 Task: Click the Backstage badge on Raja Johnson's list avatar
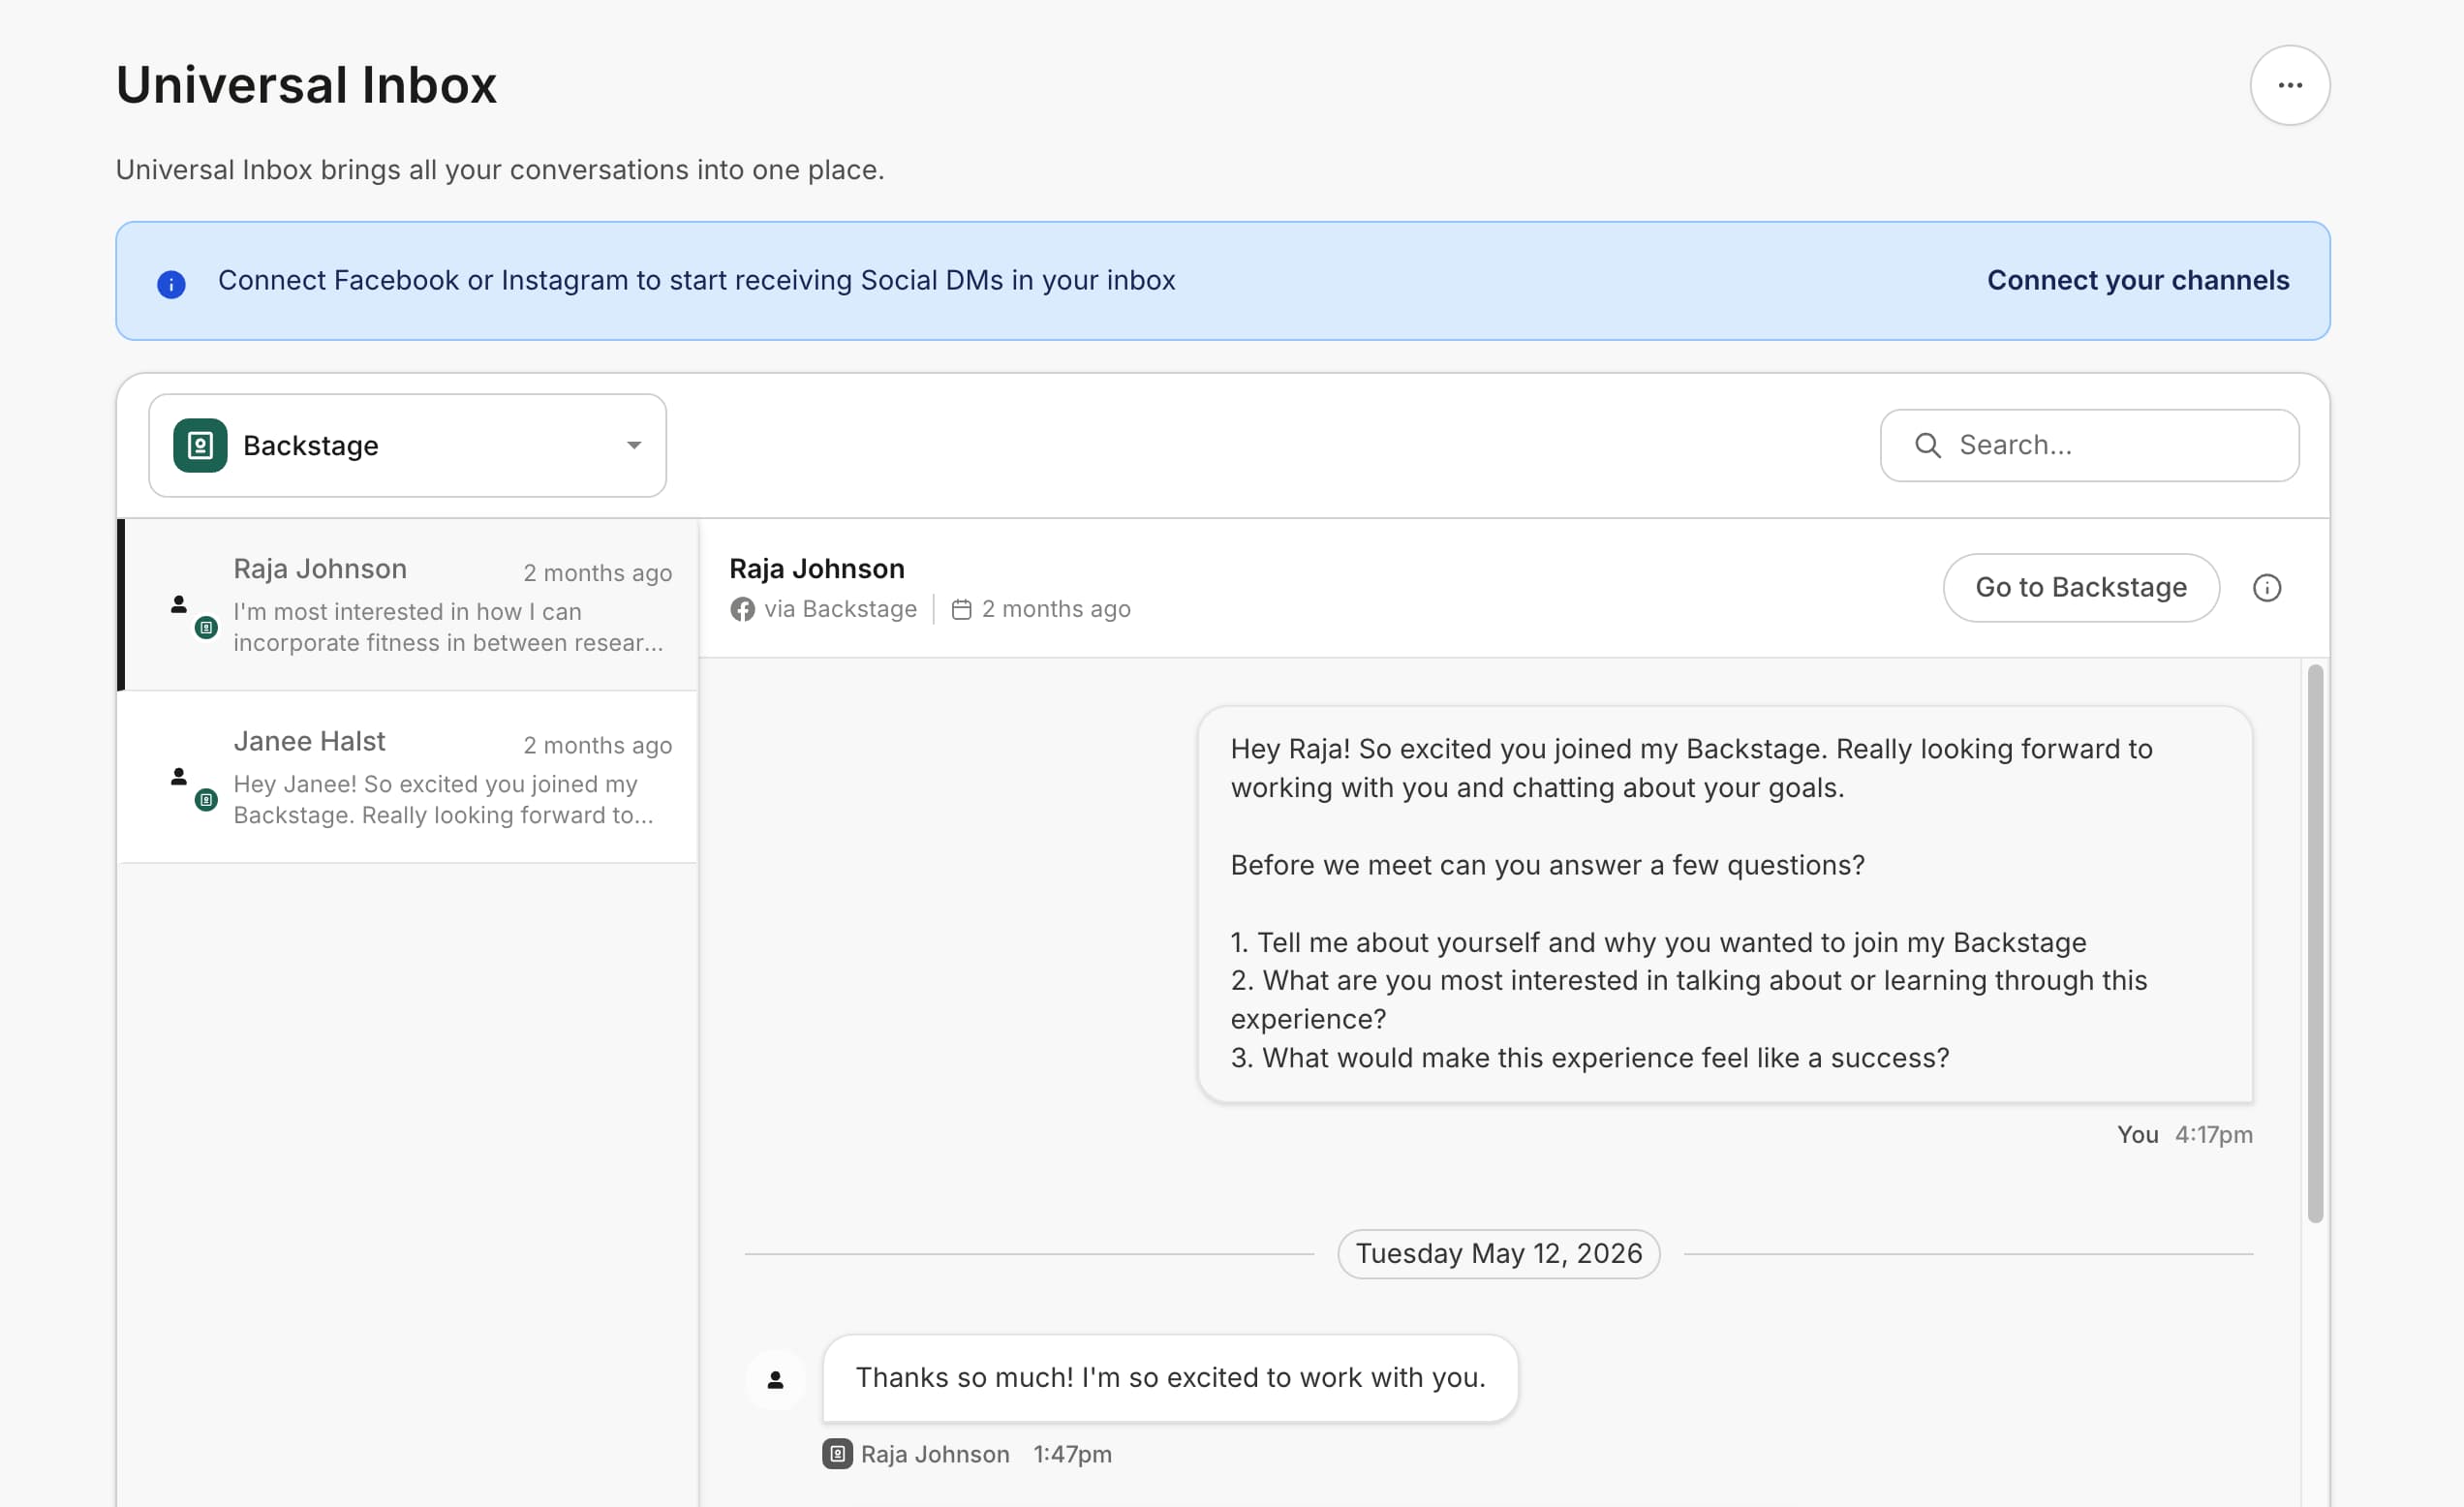coord(206,627)
